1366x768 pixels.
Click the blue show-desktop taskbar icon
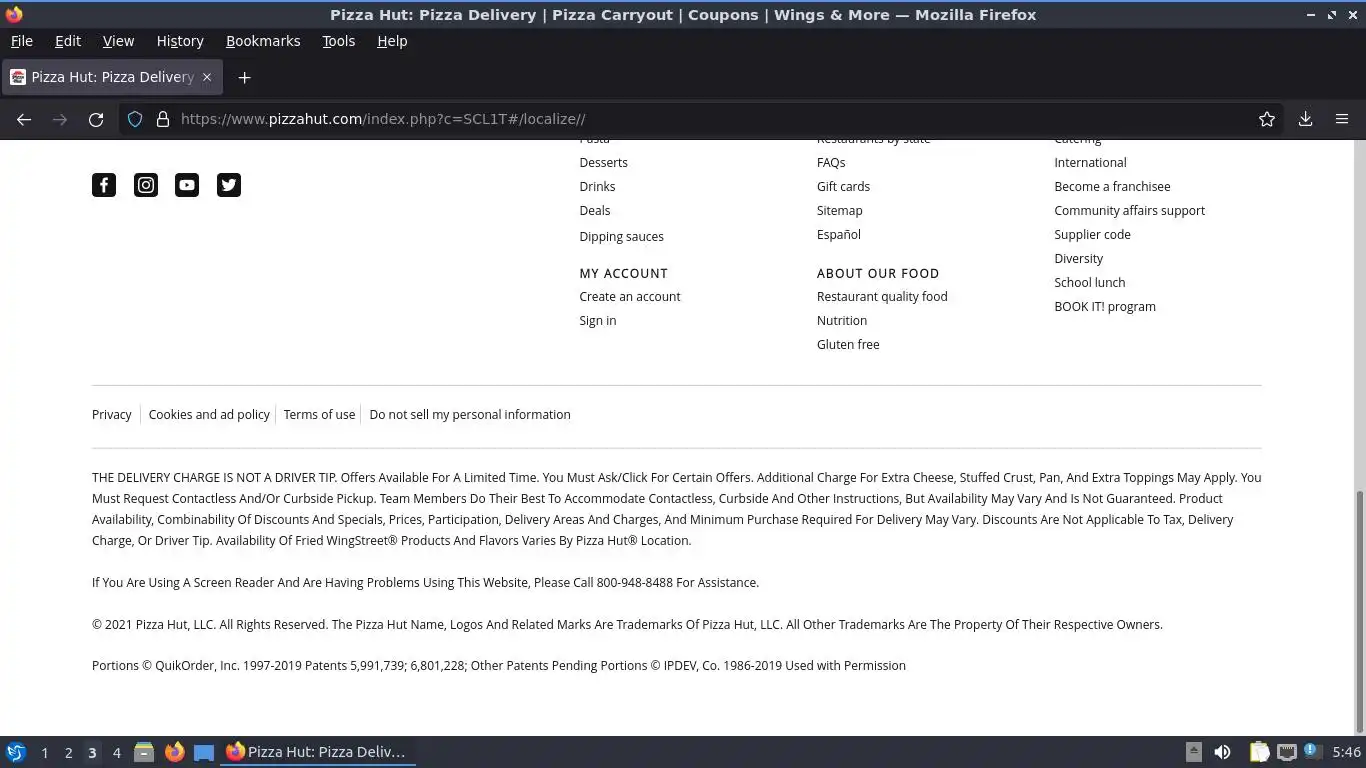pyautogui.click(x=204, y=752)
